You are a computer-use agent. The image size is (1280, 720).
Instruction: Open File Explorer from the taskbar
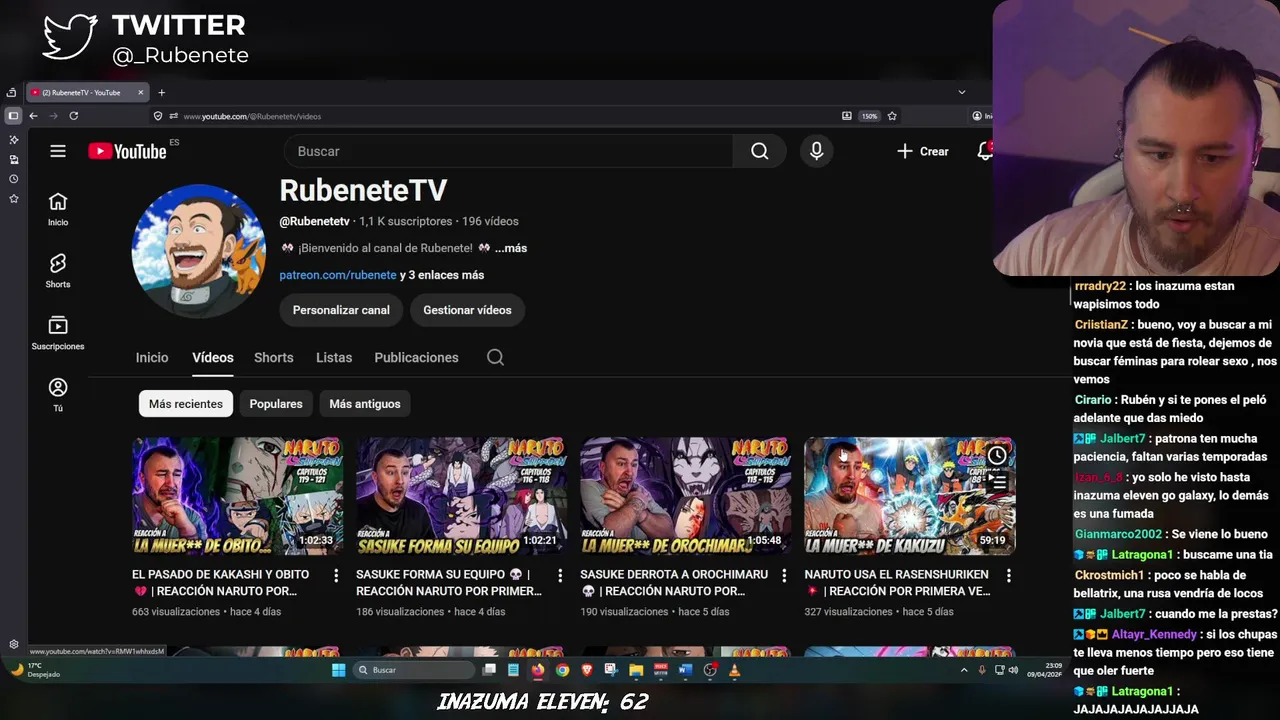click(x=636, y=670)
